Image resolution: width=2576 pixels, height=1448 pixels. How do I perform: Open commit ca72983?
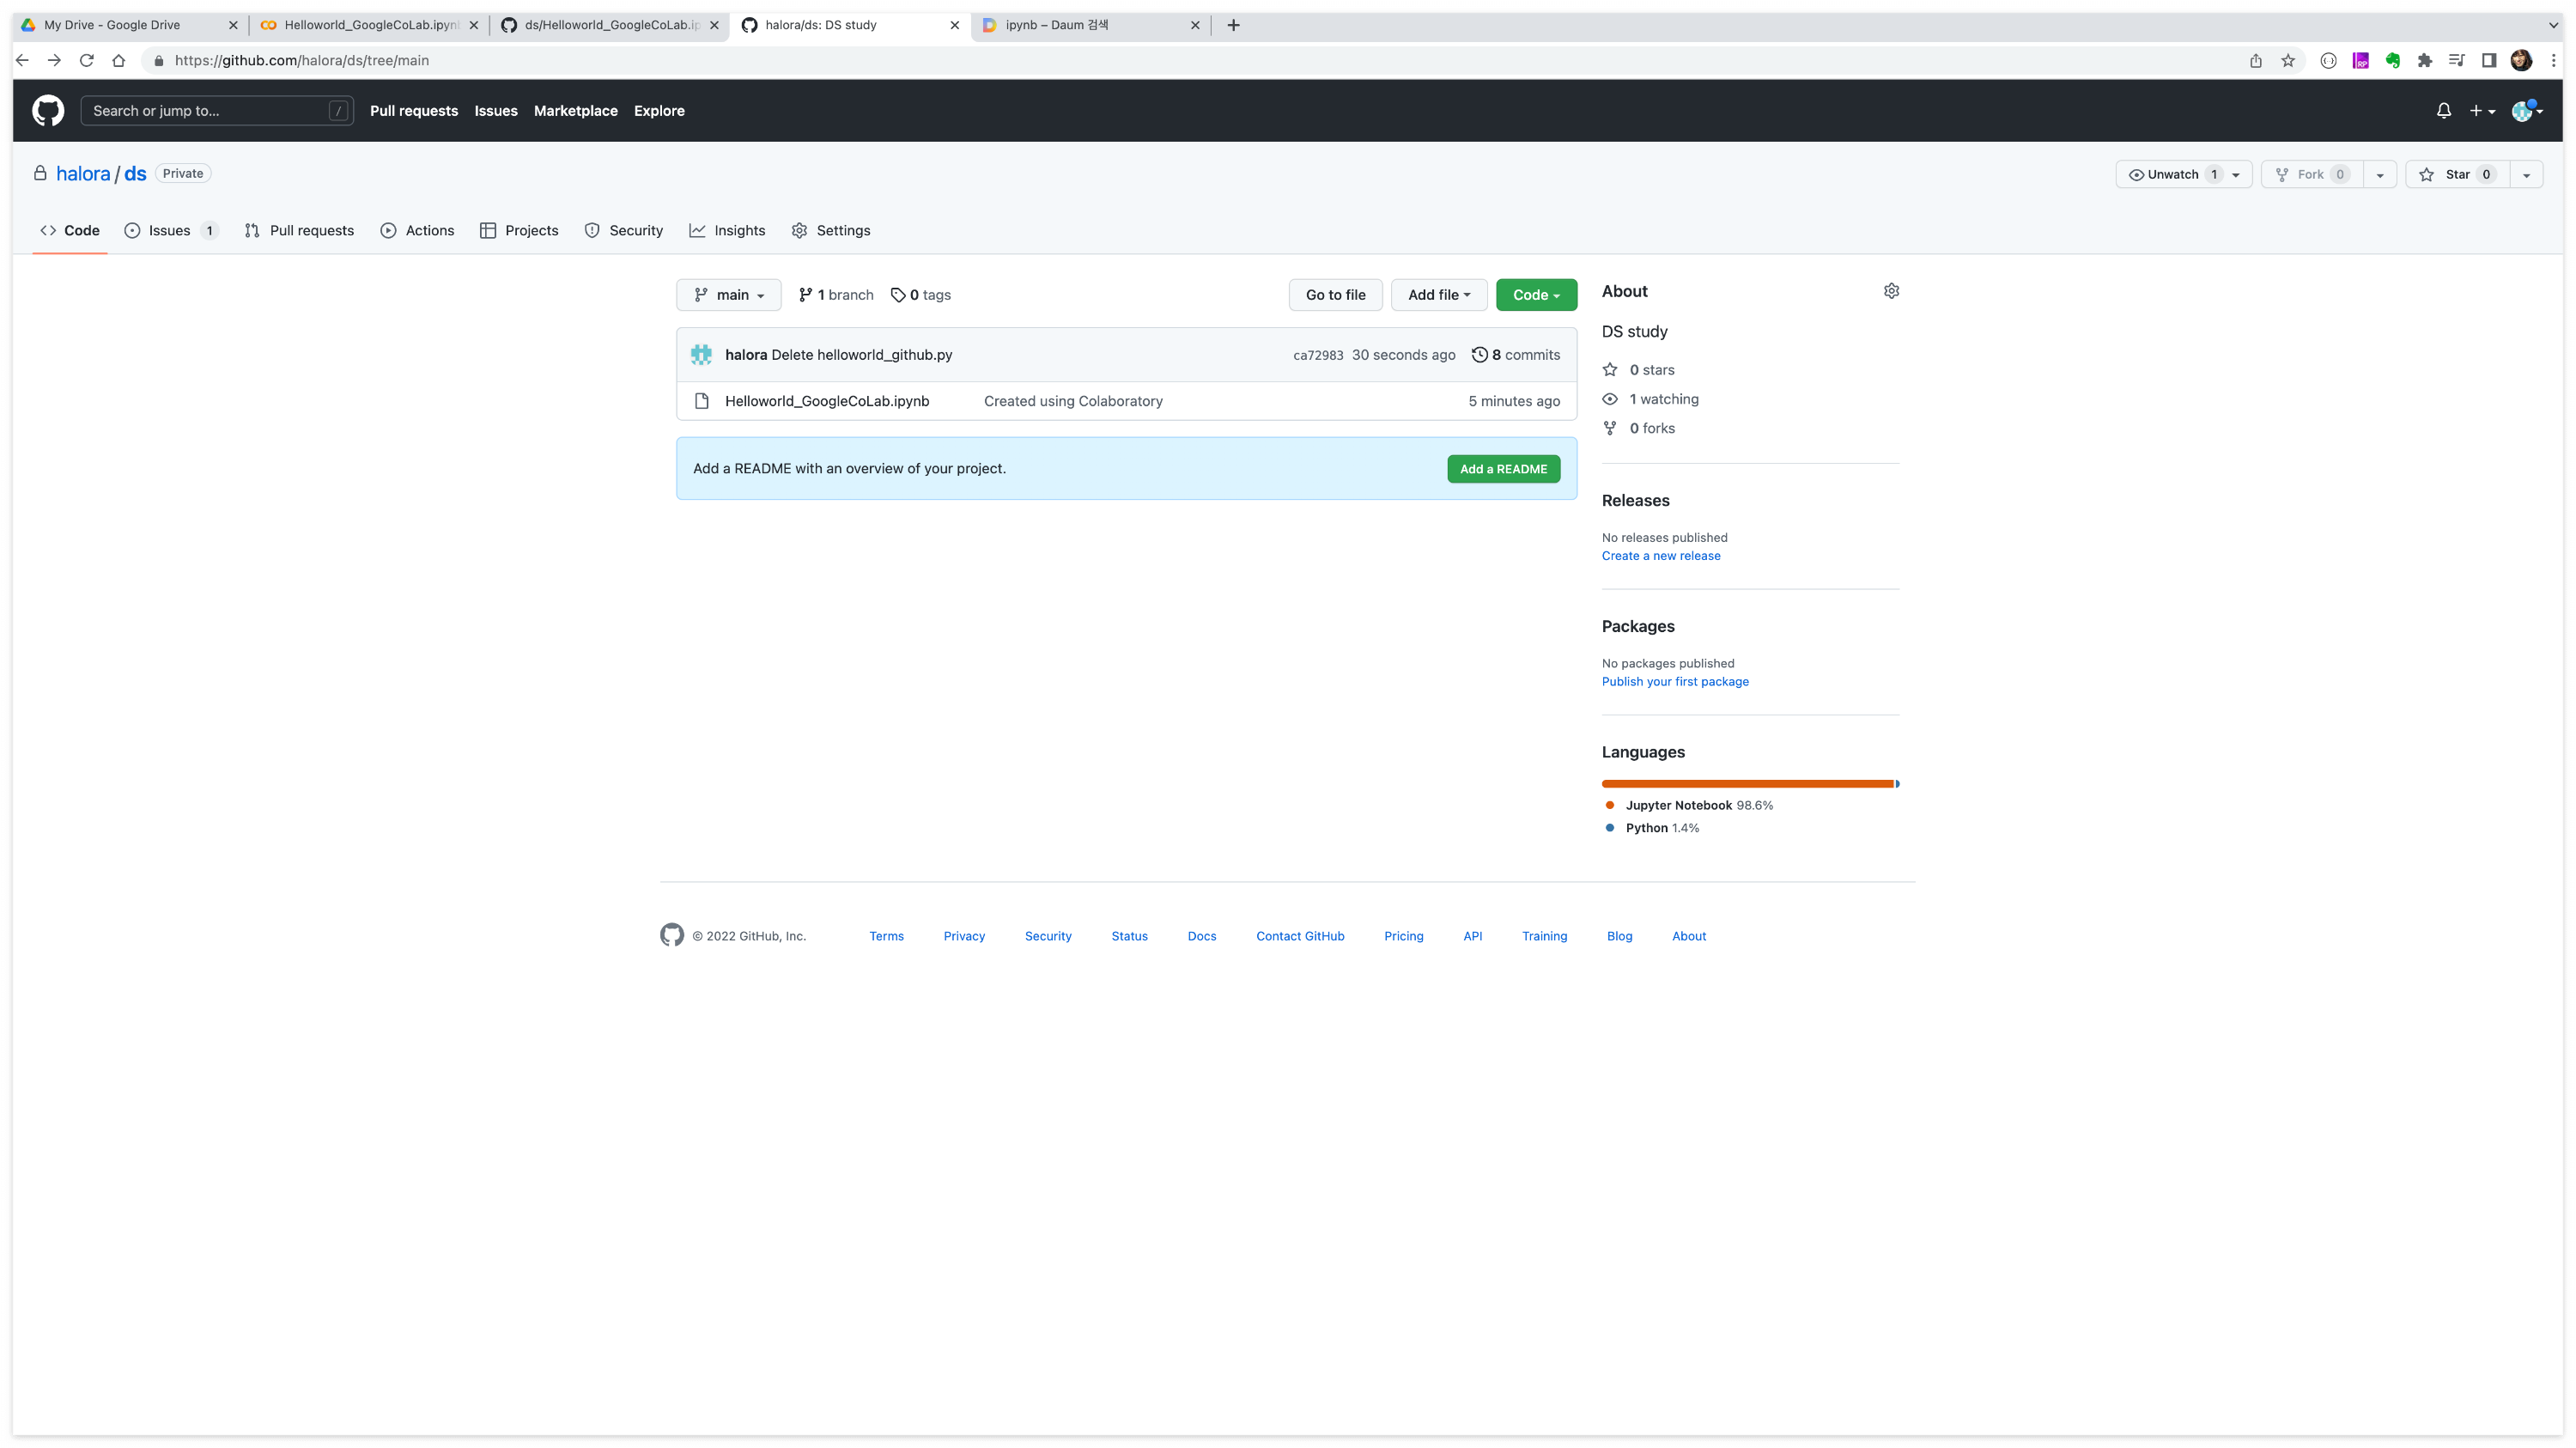1318,355
